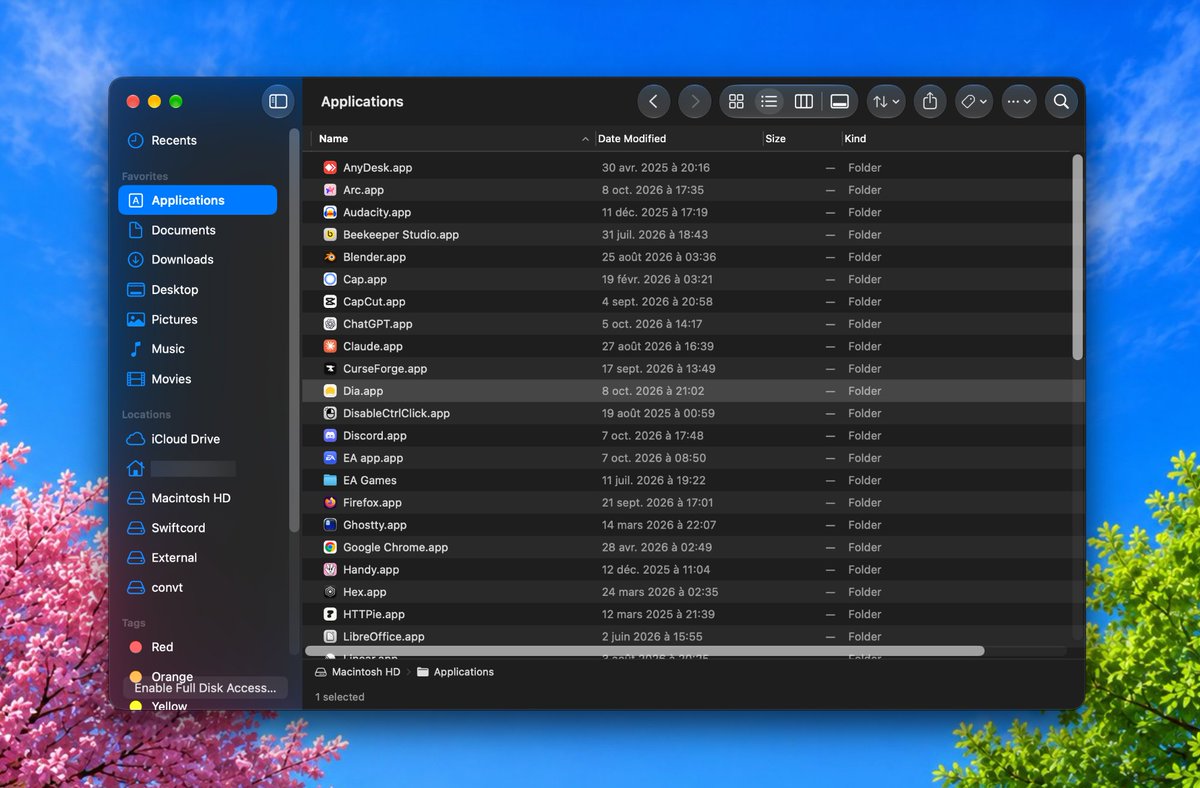
Task: Open the sort and group options dropdown
Action: coord(886,101)
